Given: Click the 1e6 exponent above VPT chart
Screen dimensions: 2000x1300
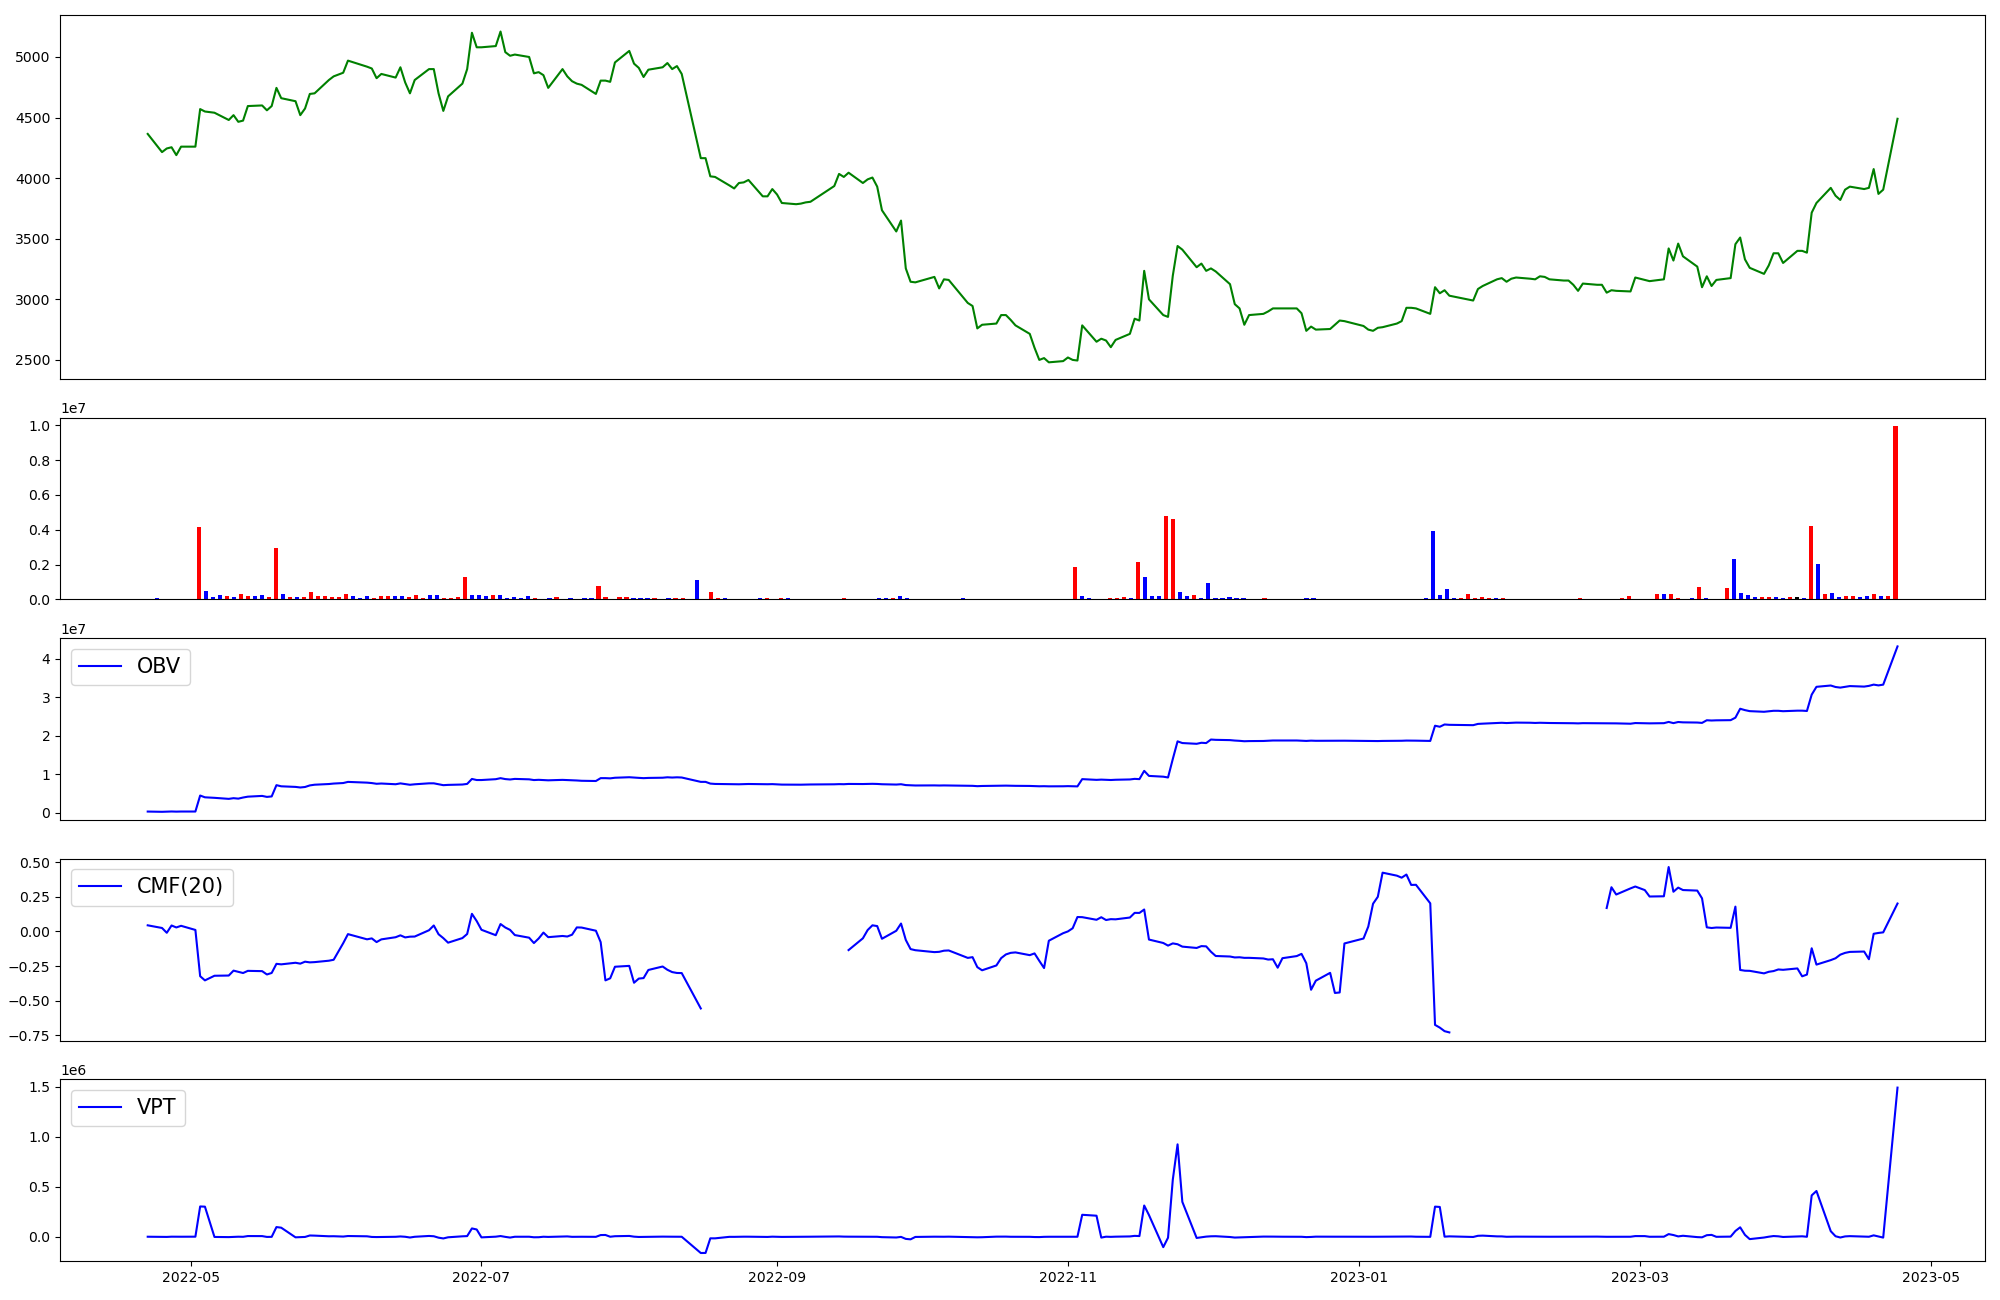Looking at the screenshot, I should 73,1070.
